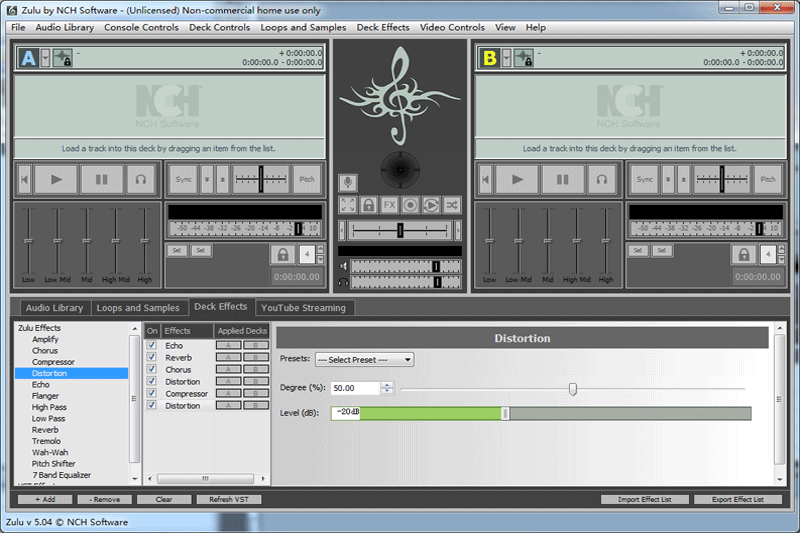Toggle Echo applied to deck B
Image resolution: width=800 pixels, height=533 pixels.
click(x=256, y=345)
